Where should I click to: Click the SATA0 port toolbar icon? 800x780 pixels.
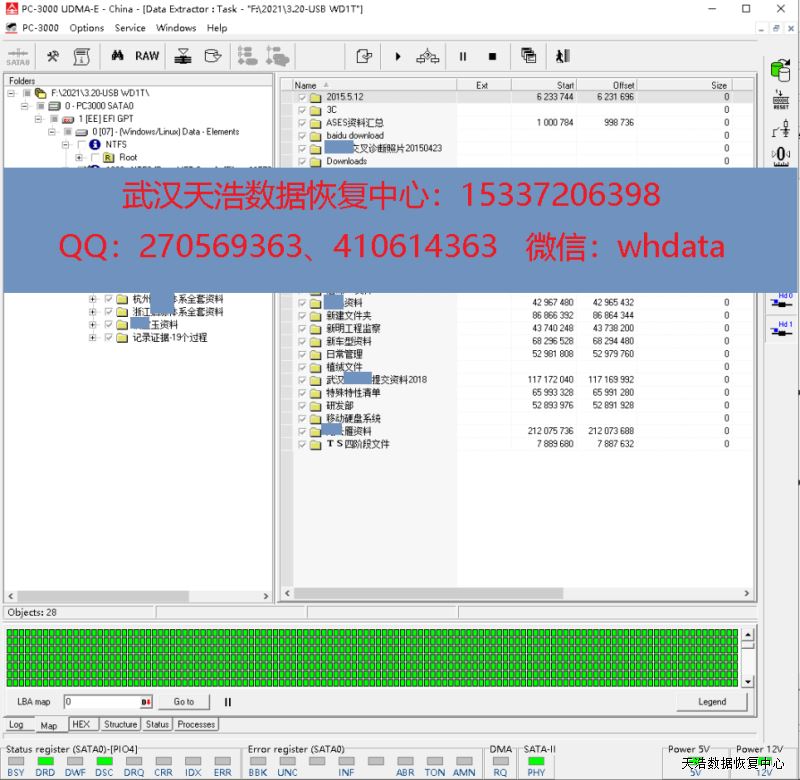pos(18,57)
